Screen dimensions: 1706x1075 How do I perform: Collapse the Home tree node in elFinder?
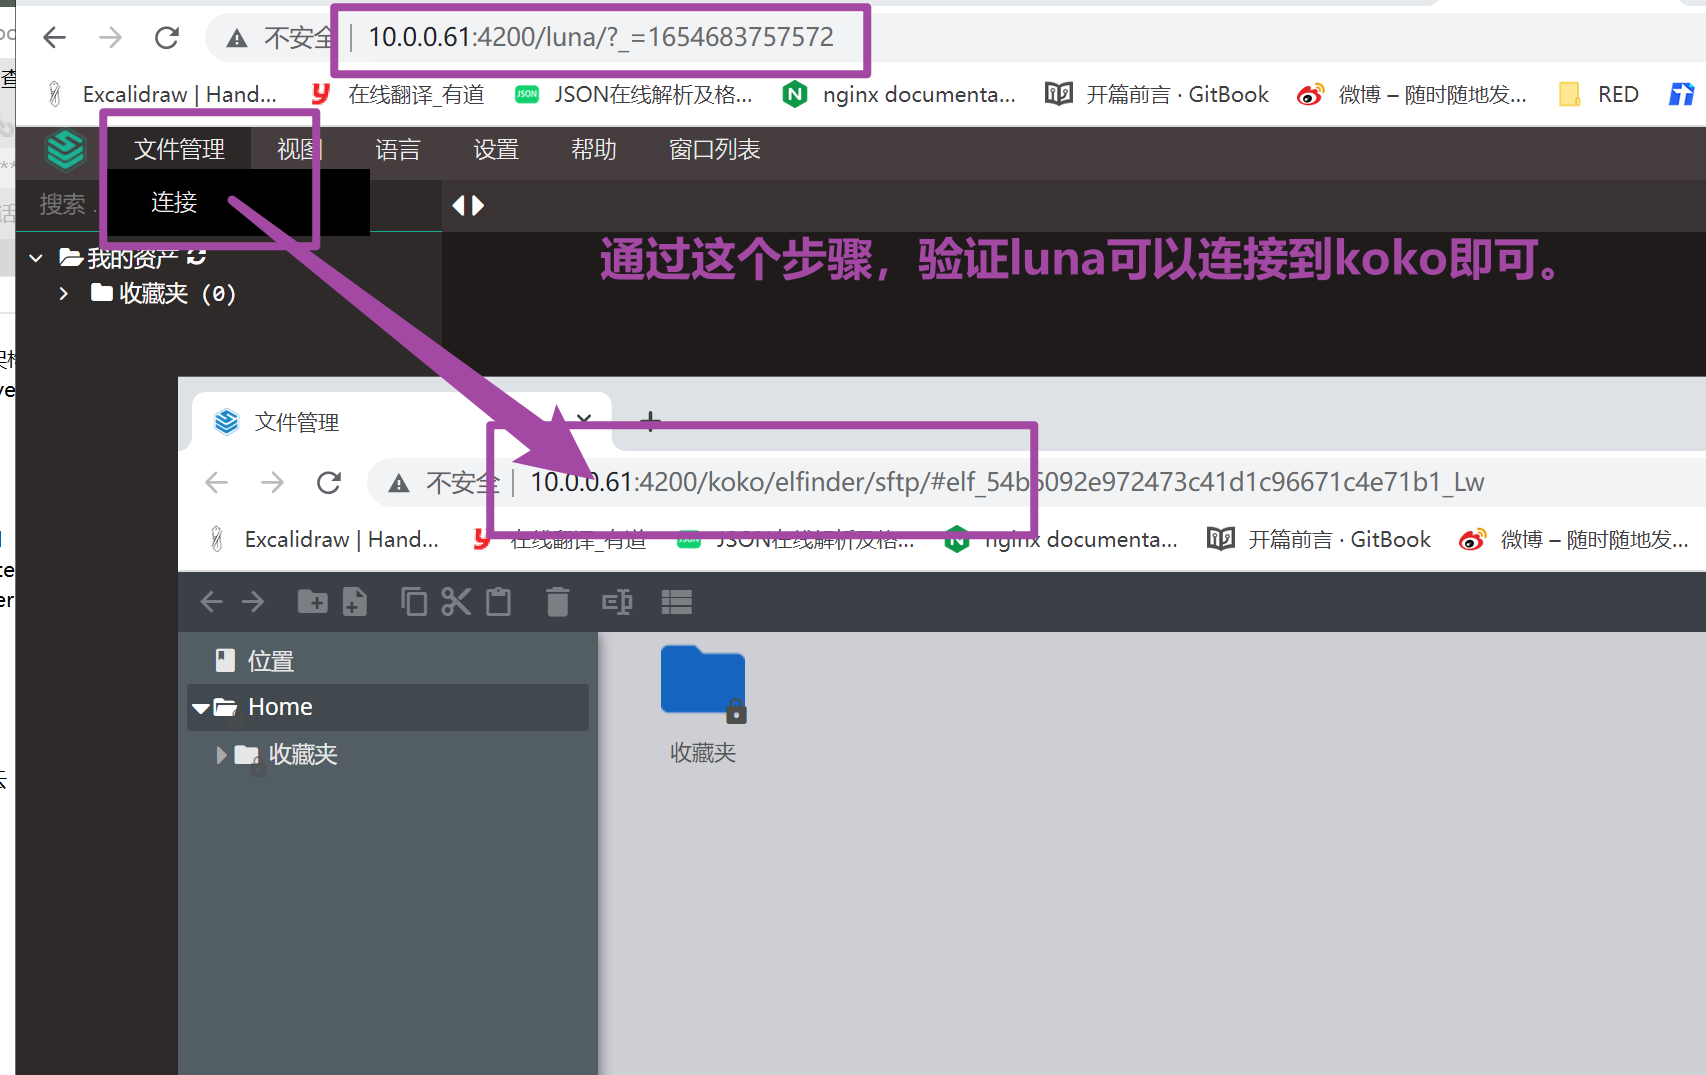(200, 708)
